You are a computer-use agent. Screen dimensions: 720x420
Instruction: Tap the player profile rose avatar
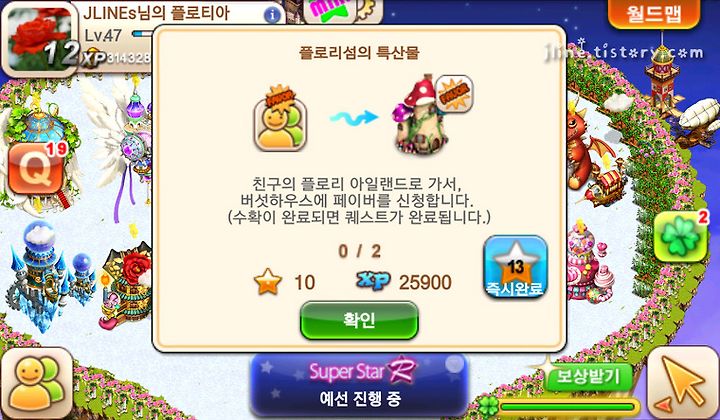click(40, 39)
